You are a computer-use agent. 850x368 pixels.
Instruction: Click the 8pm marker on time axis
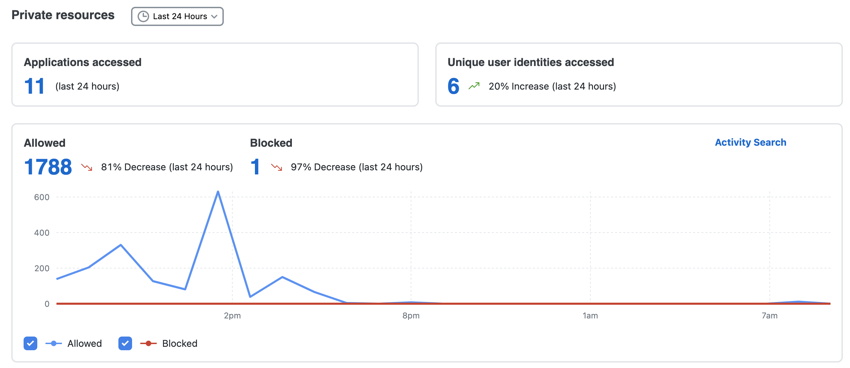[411, 316]
